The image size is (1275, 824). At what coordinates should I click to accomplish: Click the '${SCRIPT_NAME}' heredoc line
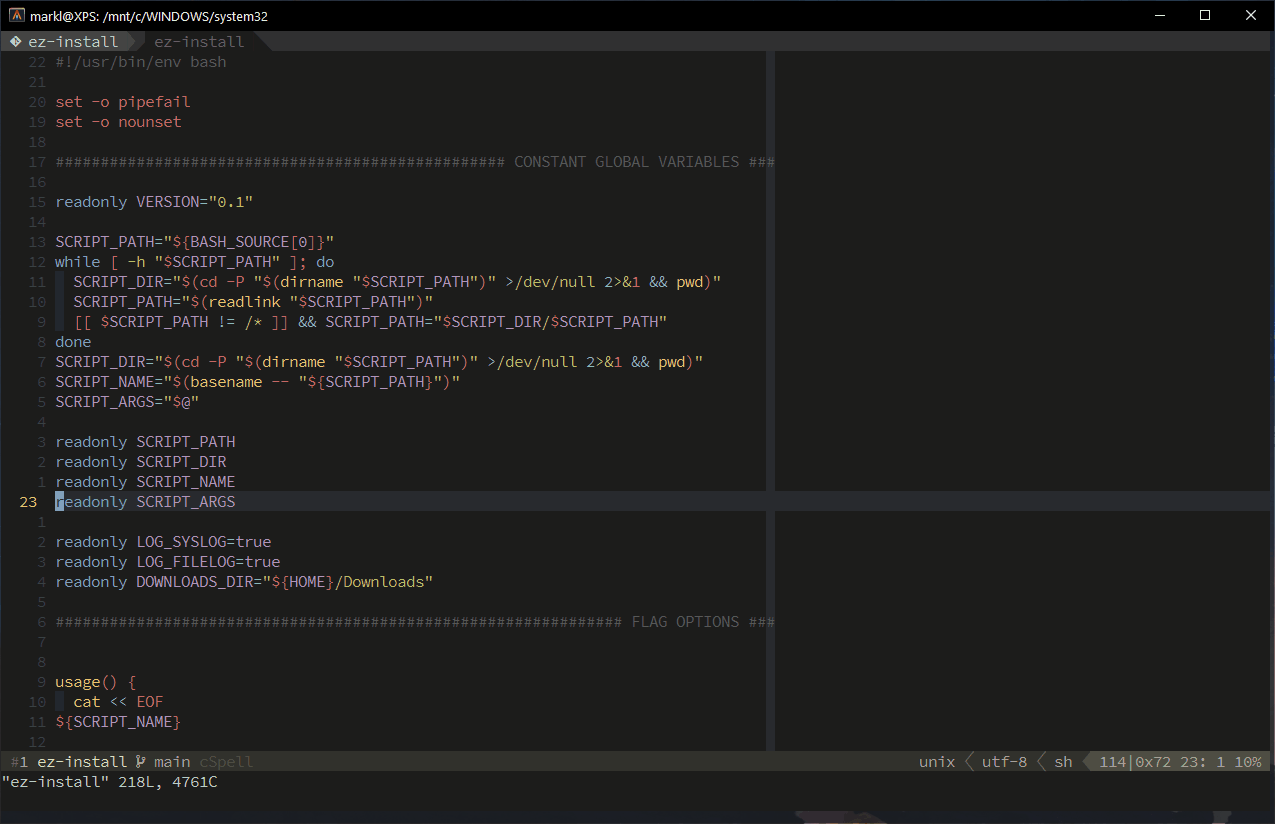click(118, 722)
